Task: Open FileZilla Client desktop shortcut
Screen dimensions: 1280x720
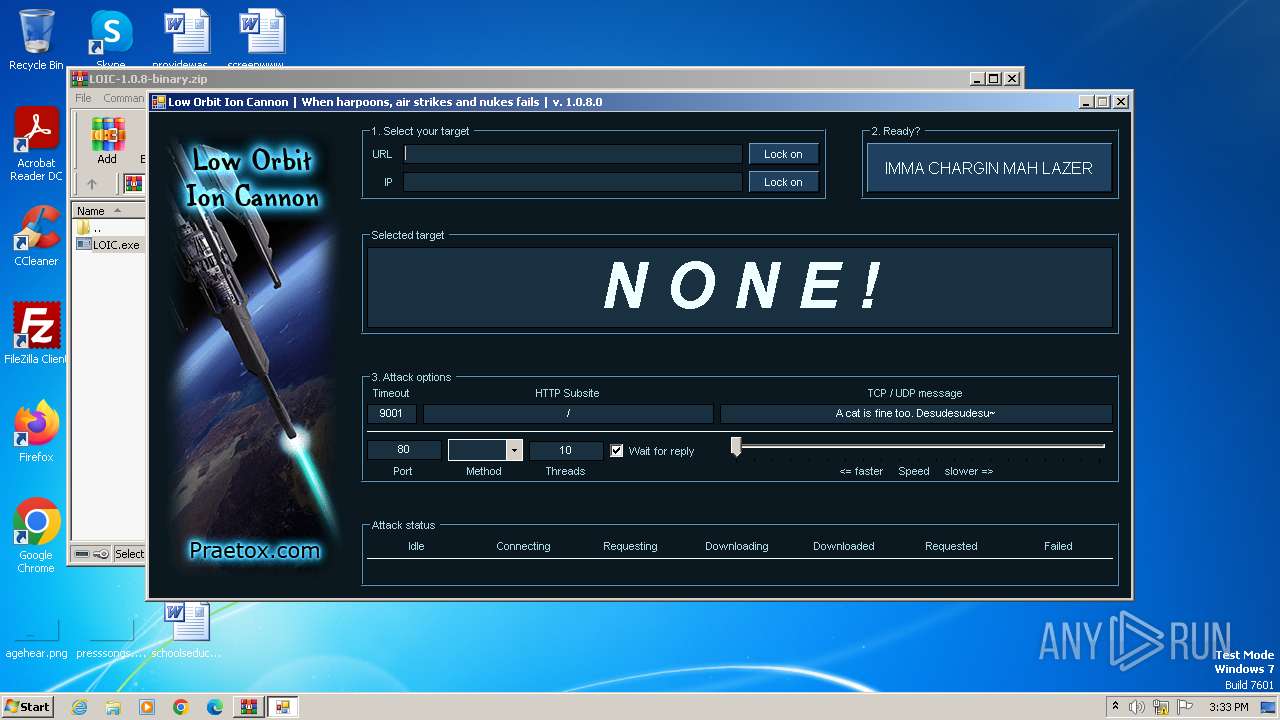Action: coord(36,334)
